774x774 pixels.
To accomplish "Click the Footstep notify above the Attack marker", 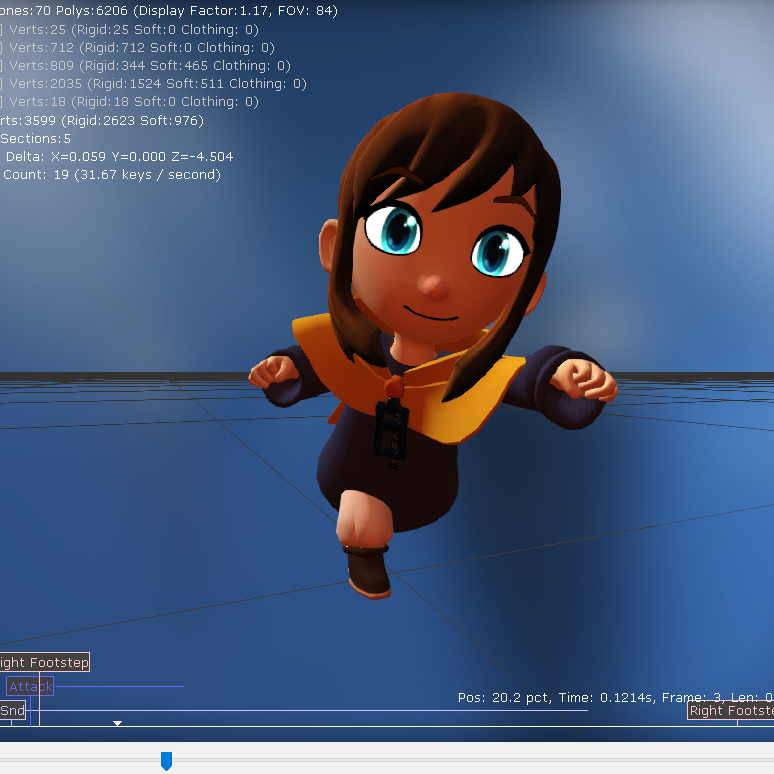I will coord(44,662).
